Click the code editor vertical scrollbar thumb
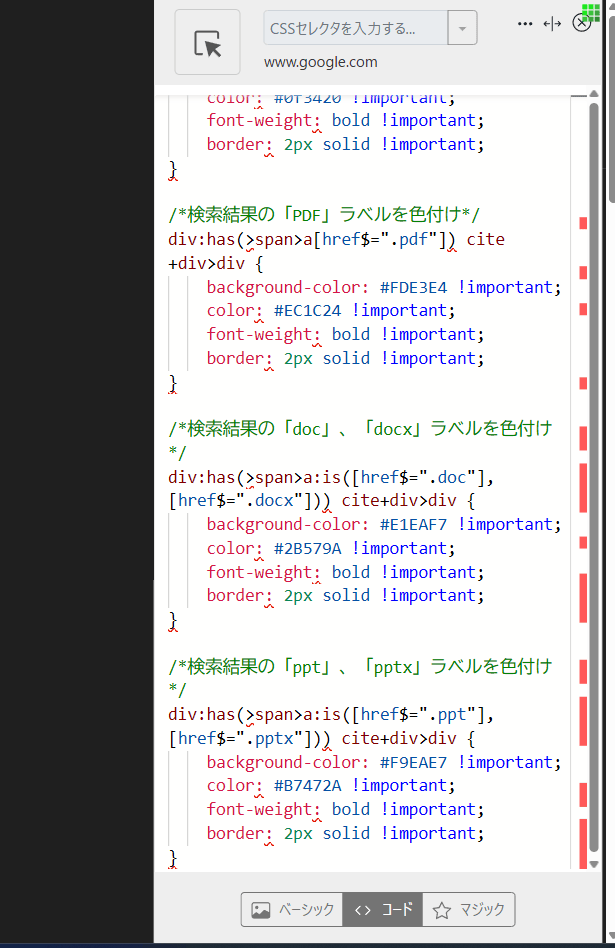 point(594,478)
